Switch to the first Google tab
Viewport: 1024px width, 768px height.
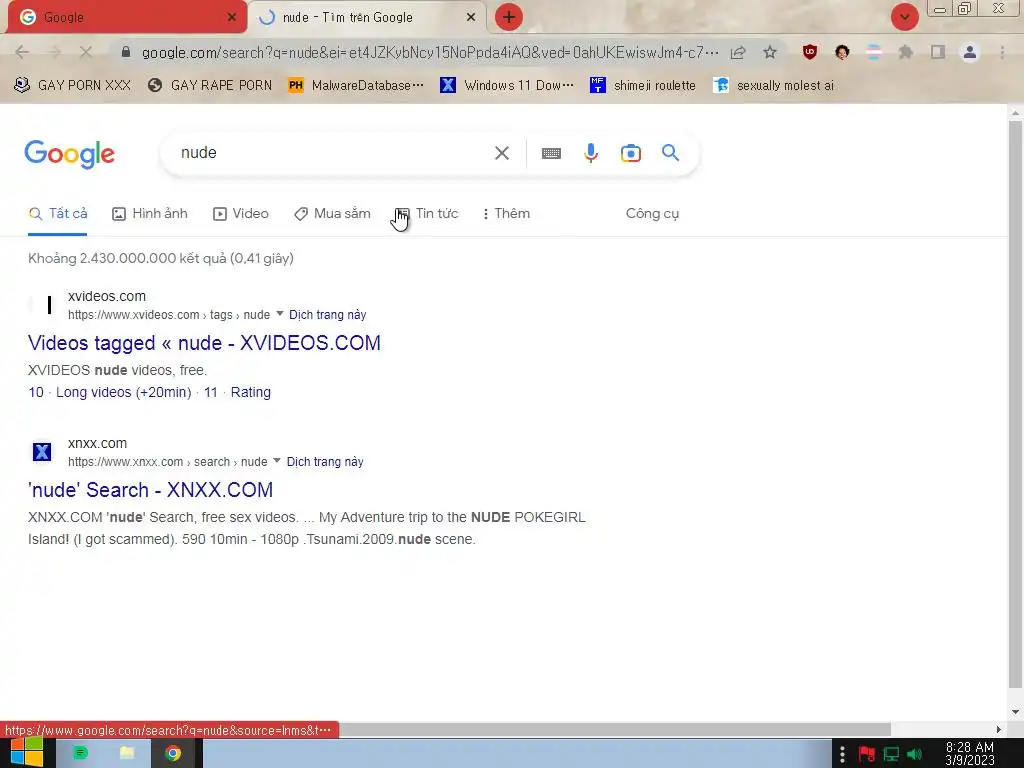pos(124,17)
